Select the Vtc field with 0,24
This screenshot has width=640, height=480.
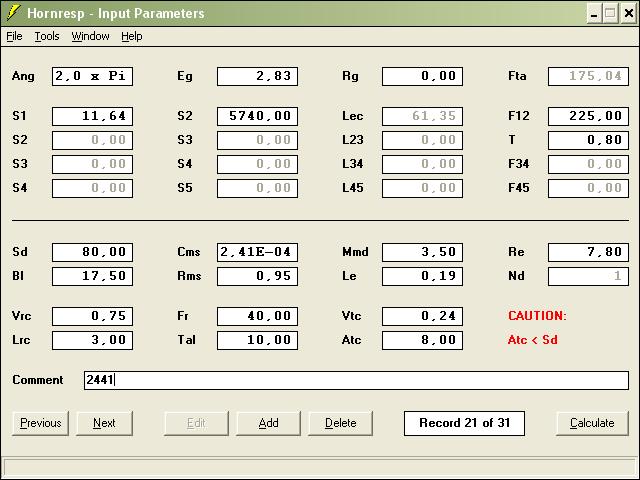click(x=422, y=316)
